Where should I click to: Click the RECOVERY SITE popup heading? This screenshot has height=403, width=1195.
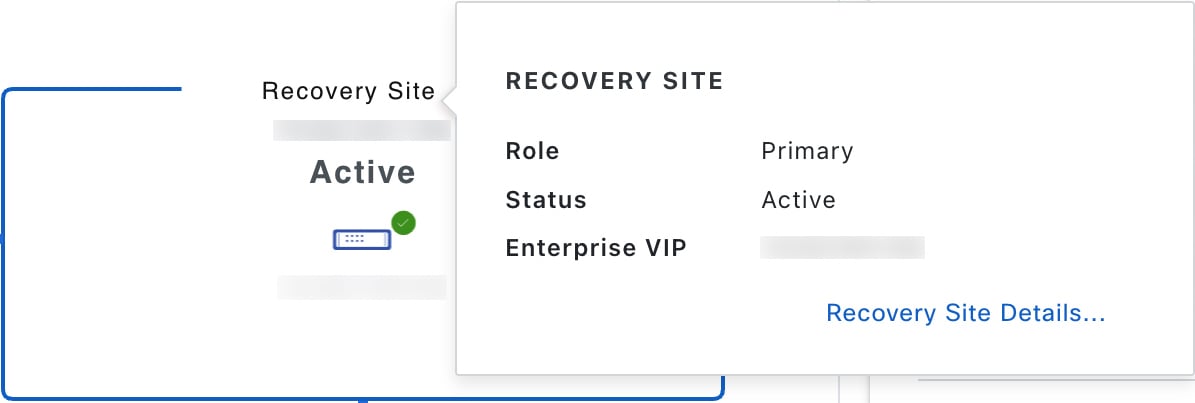pos(614,82)
